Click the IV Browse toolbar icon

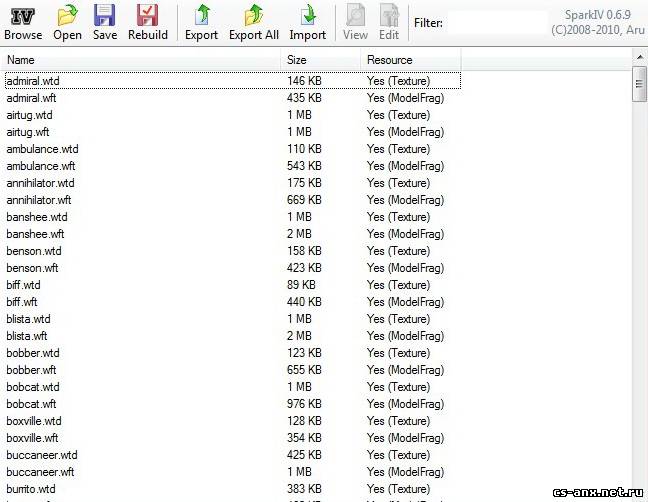[x=23, y=23]
